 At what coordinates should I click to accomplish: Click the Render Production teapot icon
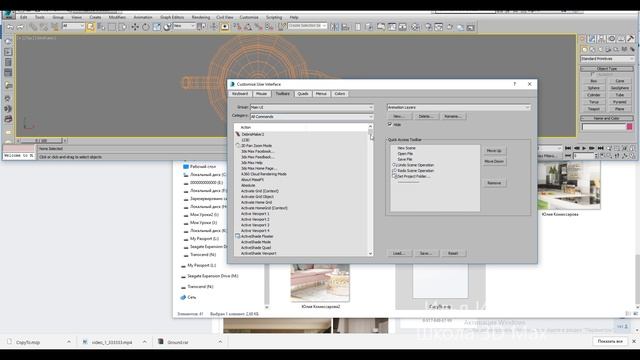coord(450,27)
